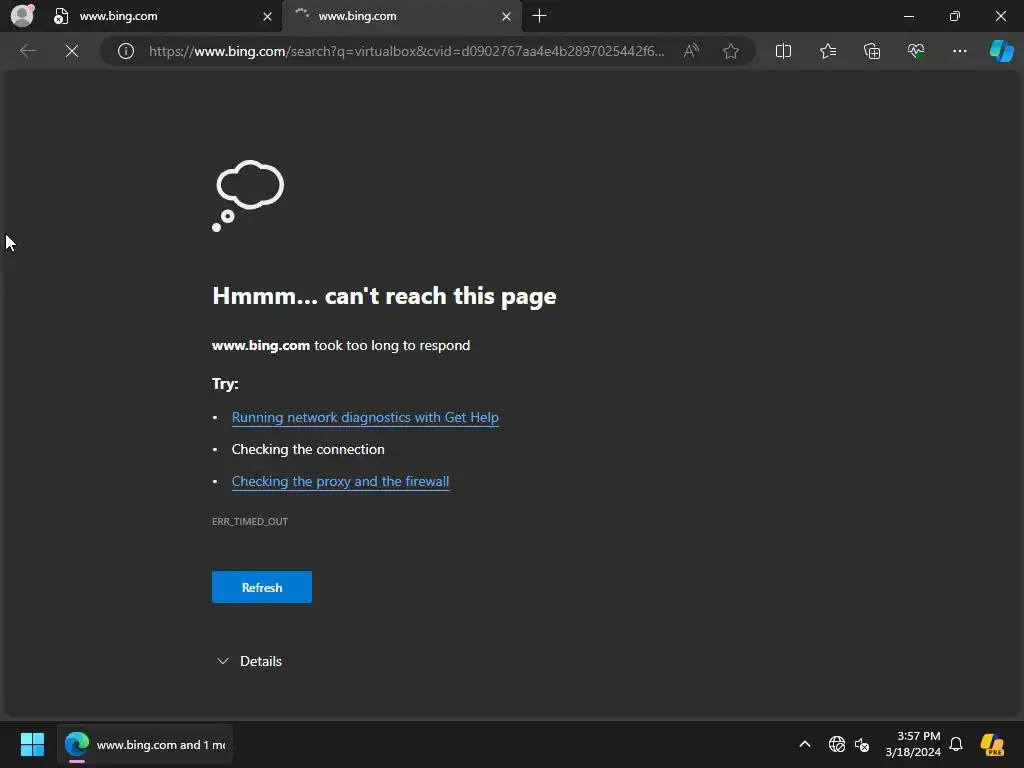Image resolution: width=1024 pixels, height=768 pixels.
Task: Open the Collections icon
Action: pos(872,51)
